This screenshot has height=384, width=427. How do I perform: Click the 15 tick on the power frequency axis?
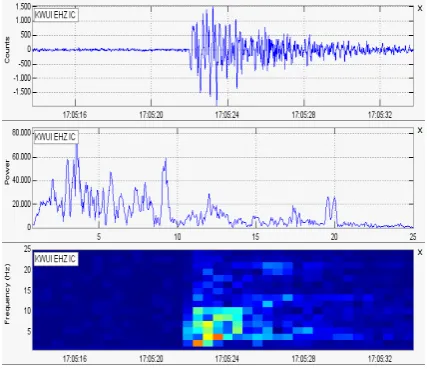pos(256,237)
